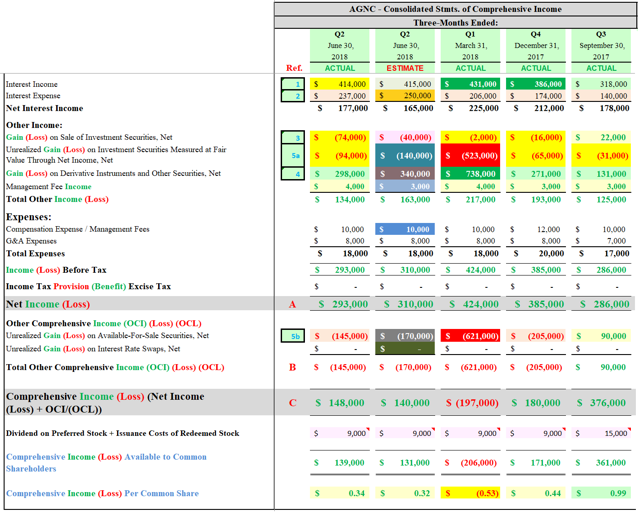This screenshot has height=514, width=640.
Task: Select the Three-Months Ended header bar
Action: tap(455, 23)
